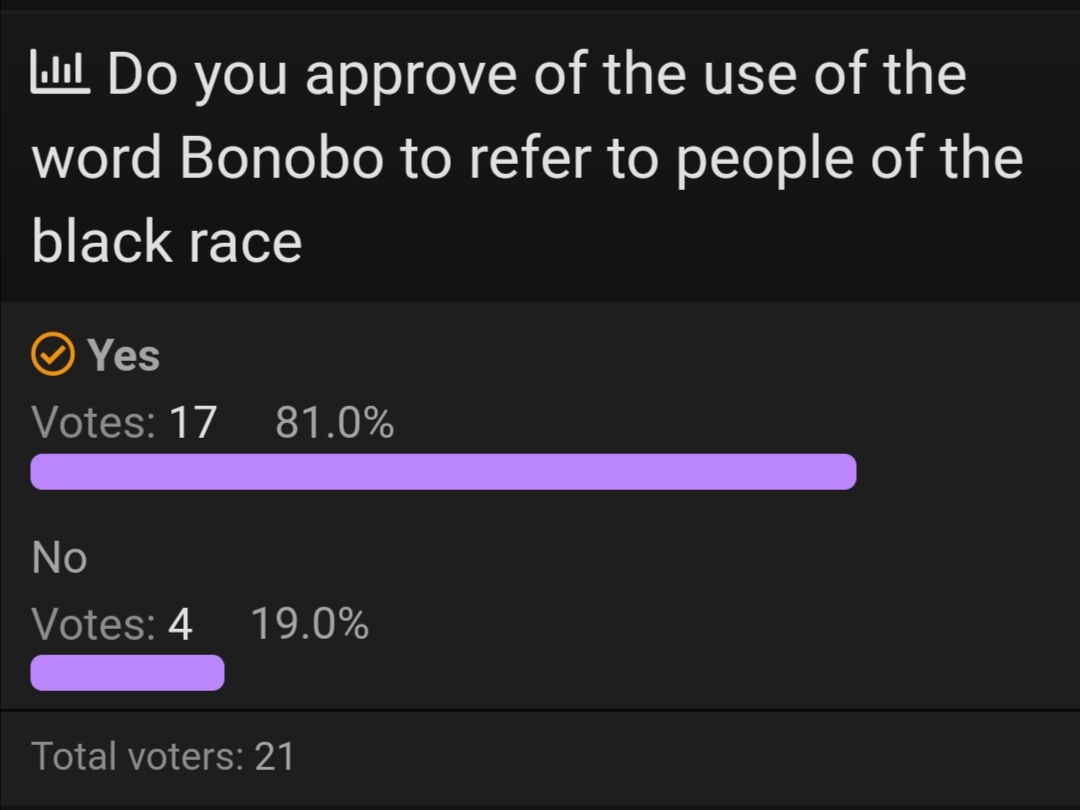The height and width of the screenshot is (810, 1080).
Task: Click the vote count number 17
Action: (194, 422)
